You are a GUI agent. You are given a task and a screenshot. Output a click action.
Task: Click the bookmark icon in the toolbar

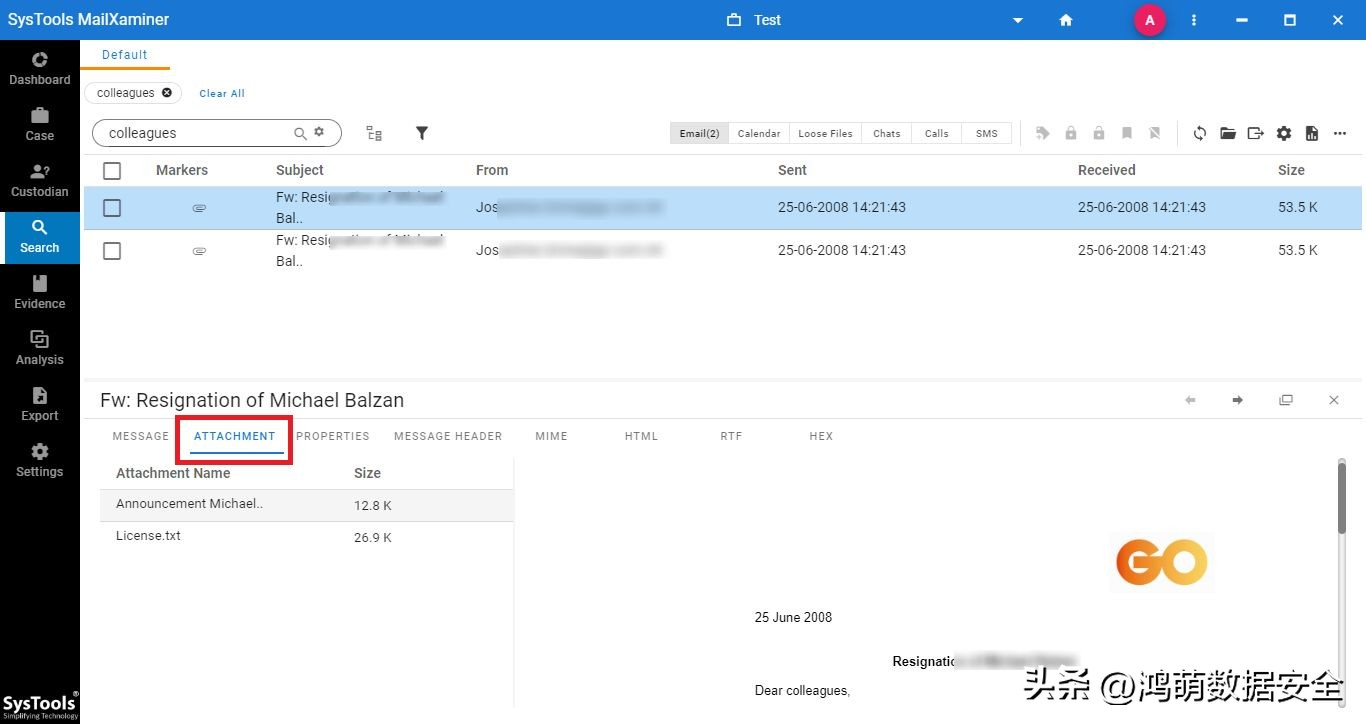1127,133
